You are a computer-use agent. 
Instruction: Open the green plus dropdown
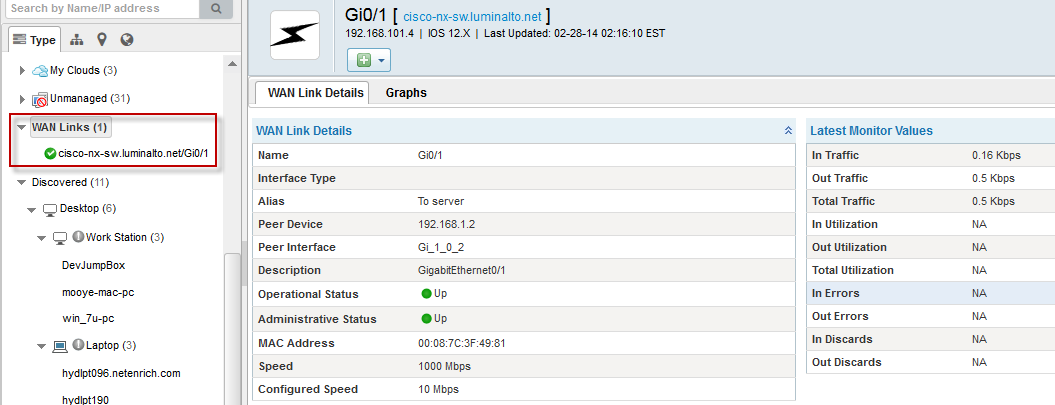[368, 61]
